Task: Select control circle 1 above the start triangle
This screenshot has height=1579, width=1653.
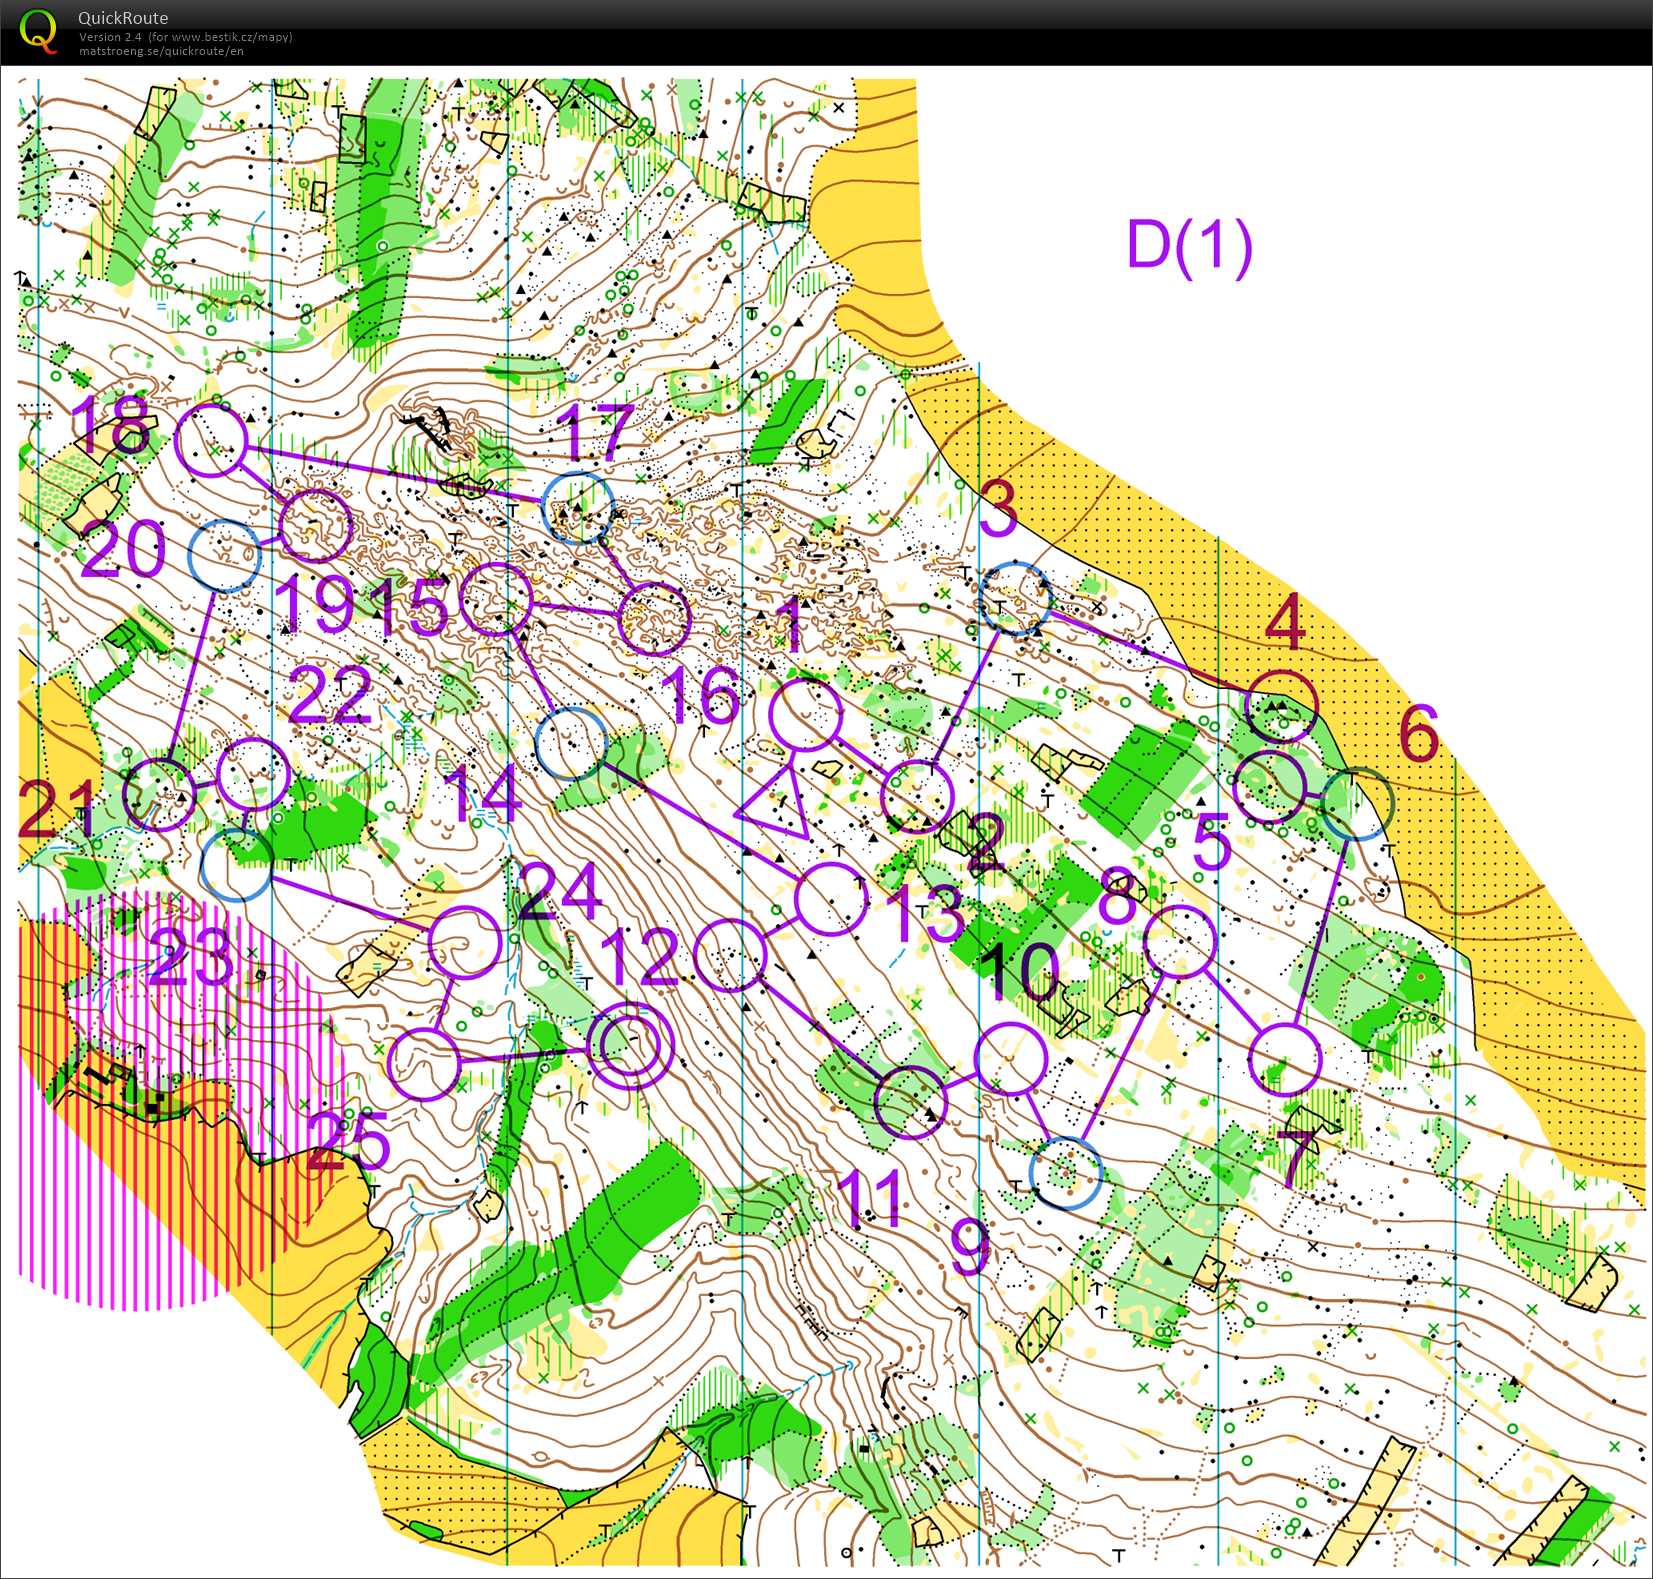Action: [806, 713]
